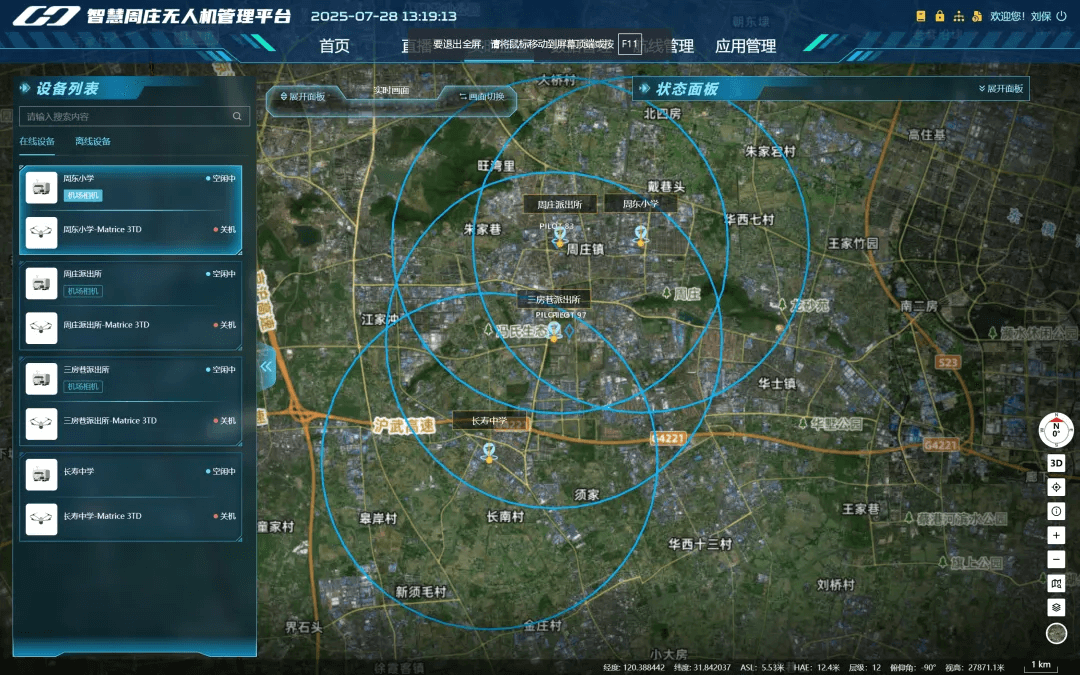
Task: Select the 三房巷派出所 dock device icon
Action: point(41,379)
